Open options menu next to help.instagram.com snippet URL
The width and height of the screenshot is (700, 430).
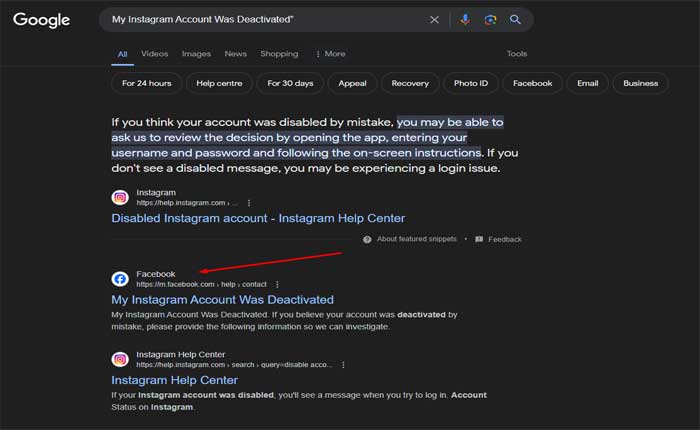pos(249,203)
